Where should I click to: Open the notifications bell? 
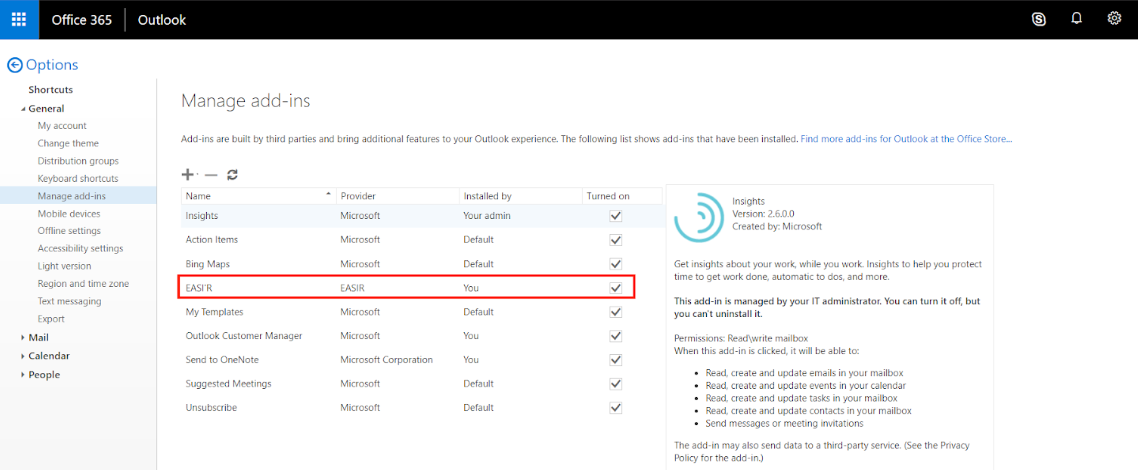(1076, 19)
